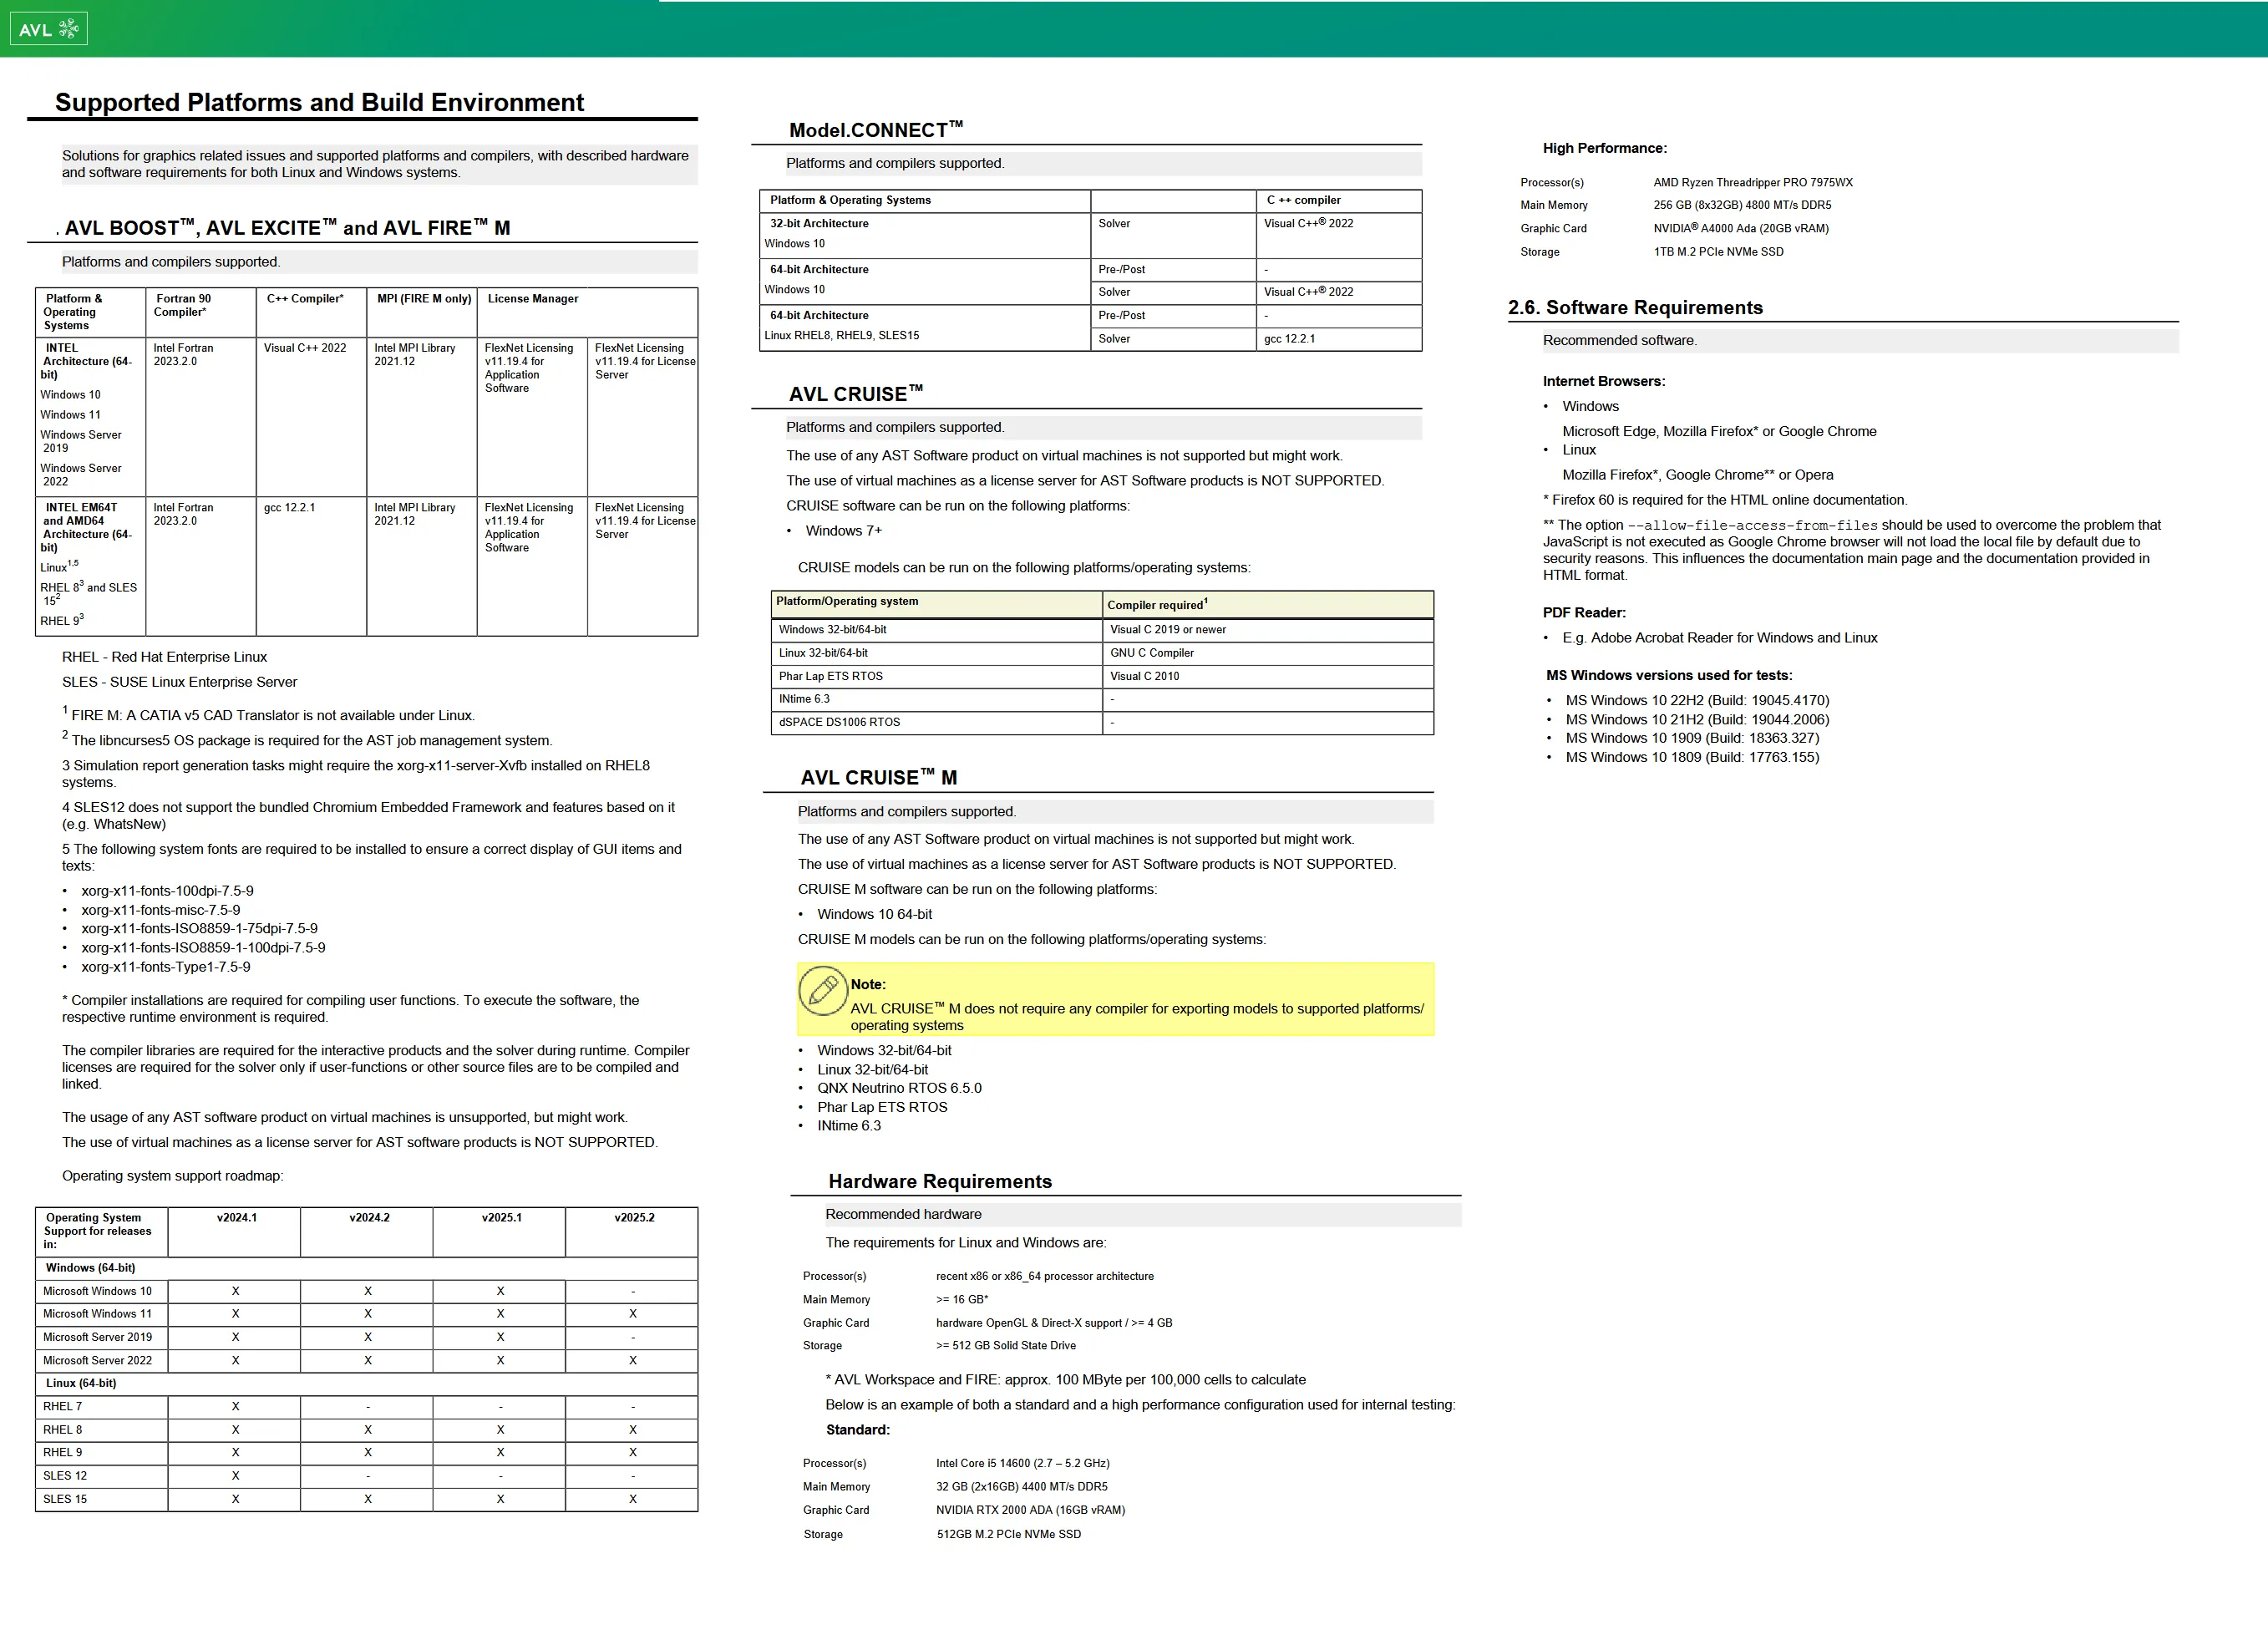2268x1630 pixels.
Task: Click the '1TB M.2 PCIe NVMe SSD' value
Action: pos(1718,252)
